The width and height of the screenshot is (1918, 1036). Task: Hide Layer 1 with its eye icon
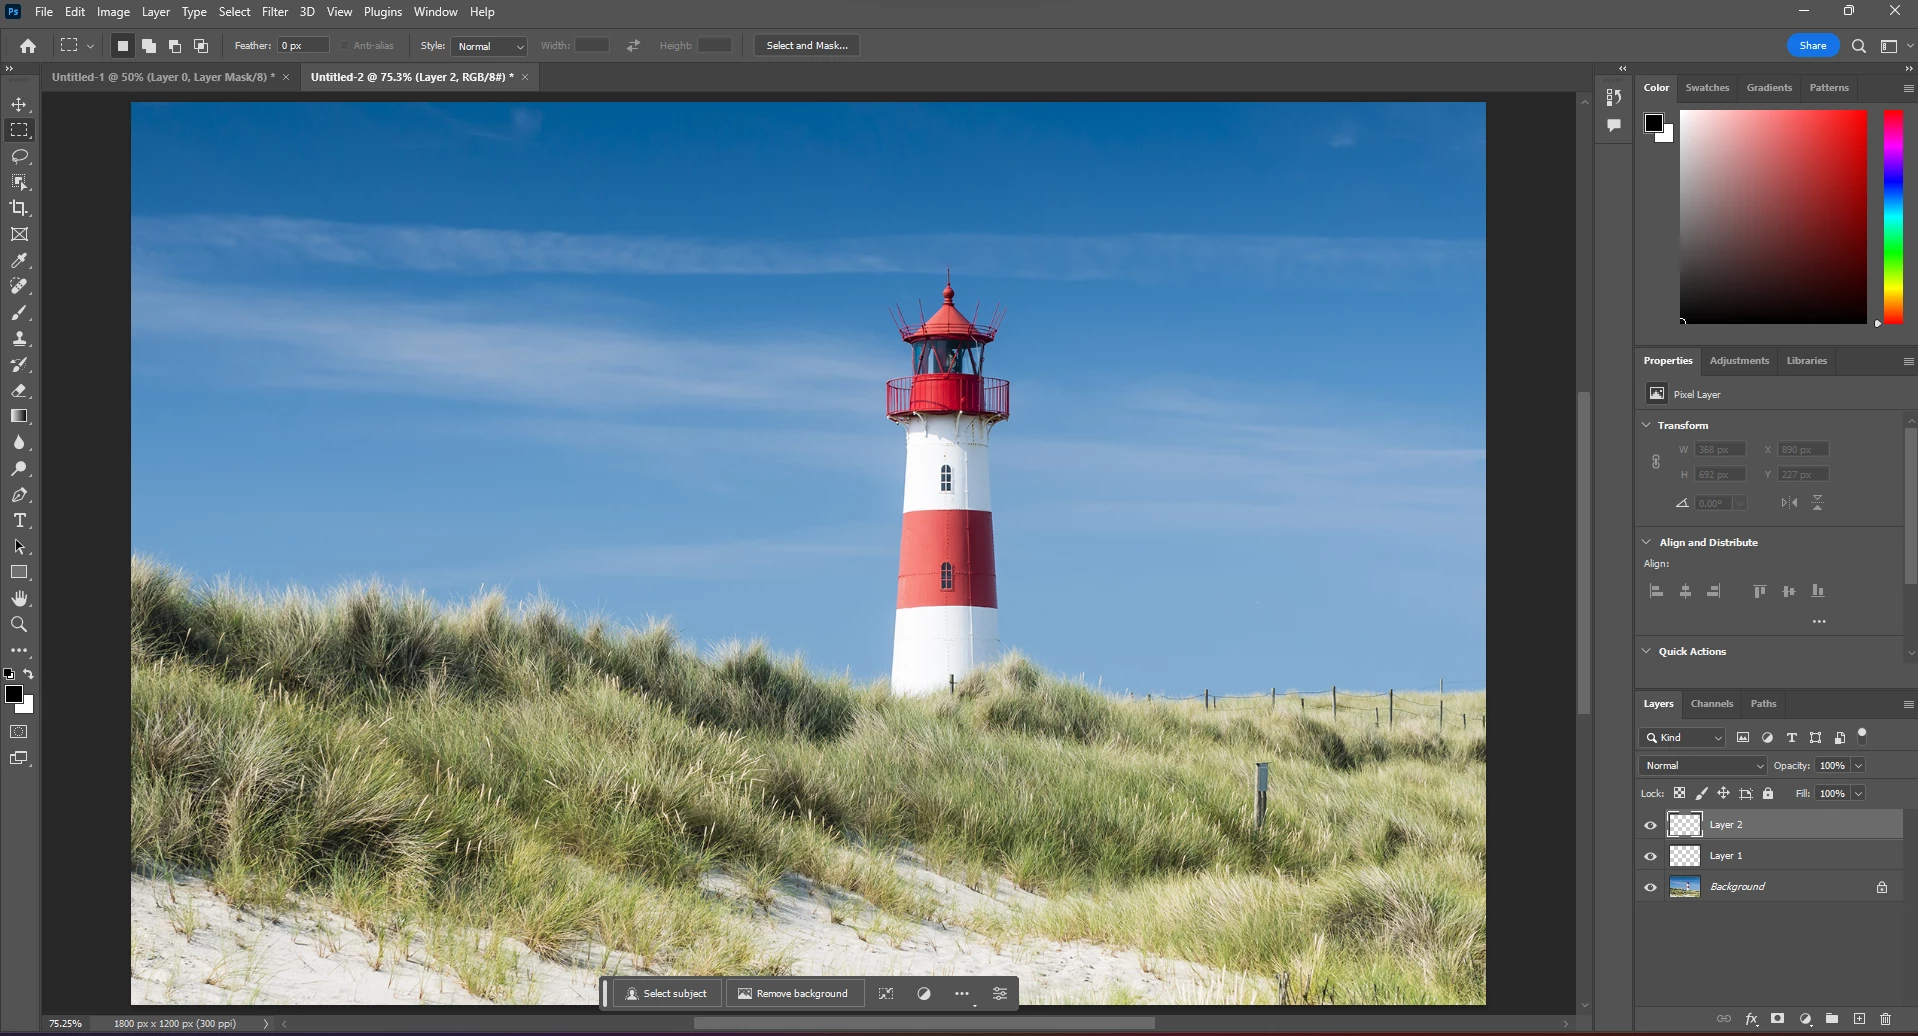point(1650,856)
